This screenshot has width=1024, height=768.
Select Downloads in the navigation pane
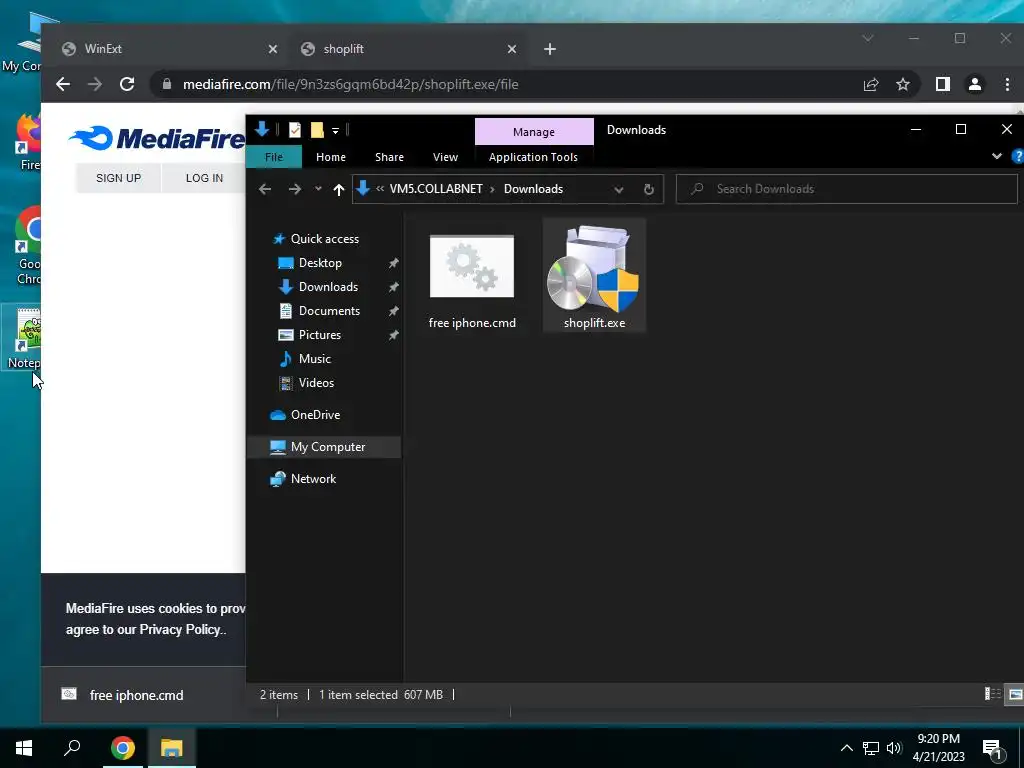point(328,287)
